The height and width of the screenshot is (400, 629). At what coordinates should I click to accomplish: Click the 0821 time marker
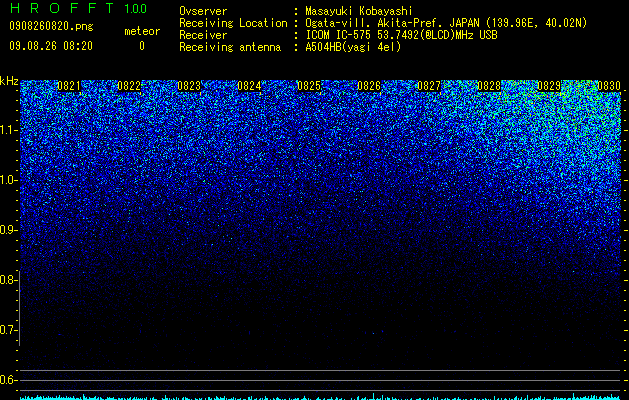point(69,86)
